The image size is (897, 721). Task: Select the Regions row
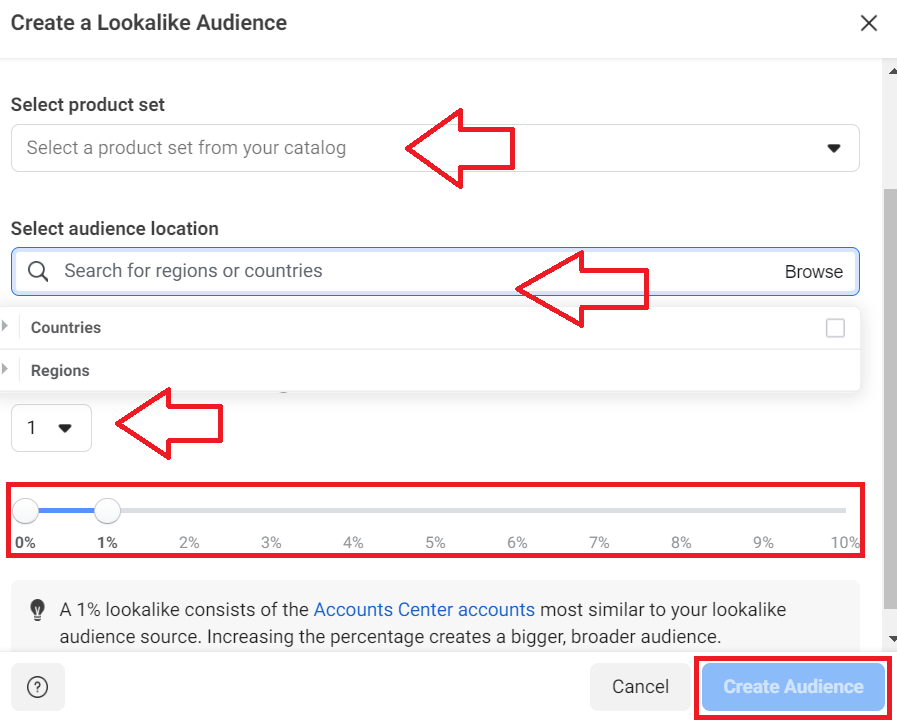[x=430, y=371]
